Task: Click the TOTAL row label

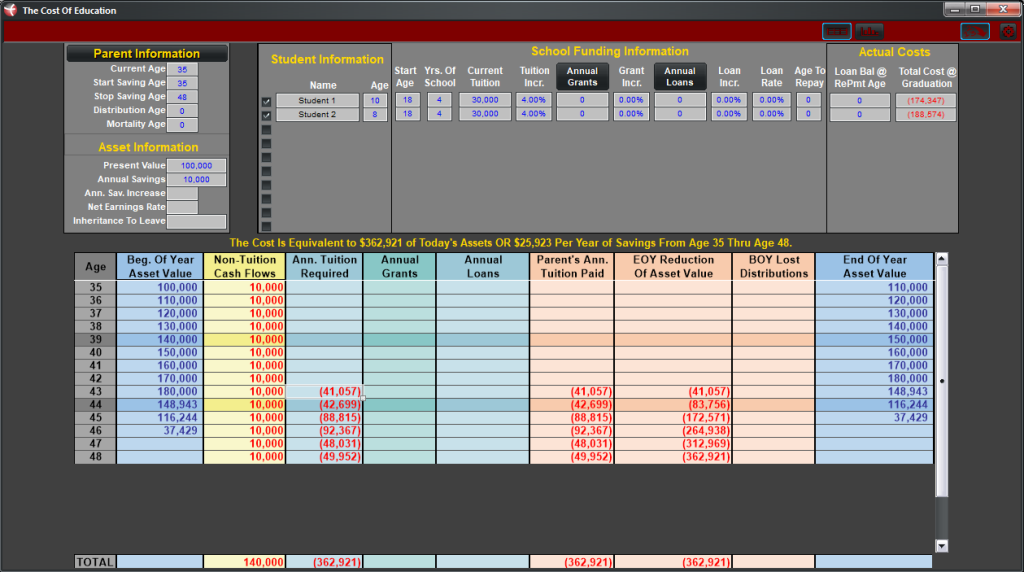Action: pyautogui.click(x=95, y=562)
